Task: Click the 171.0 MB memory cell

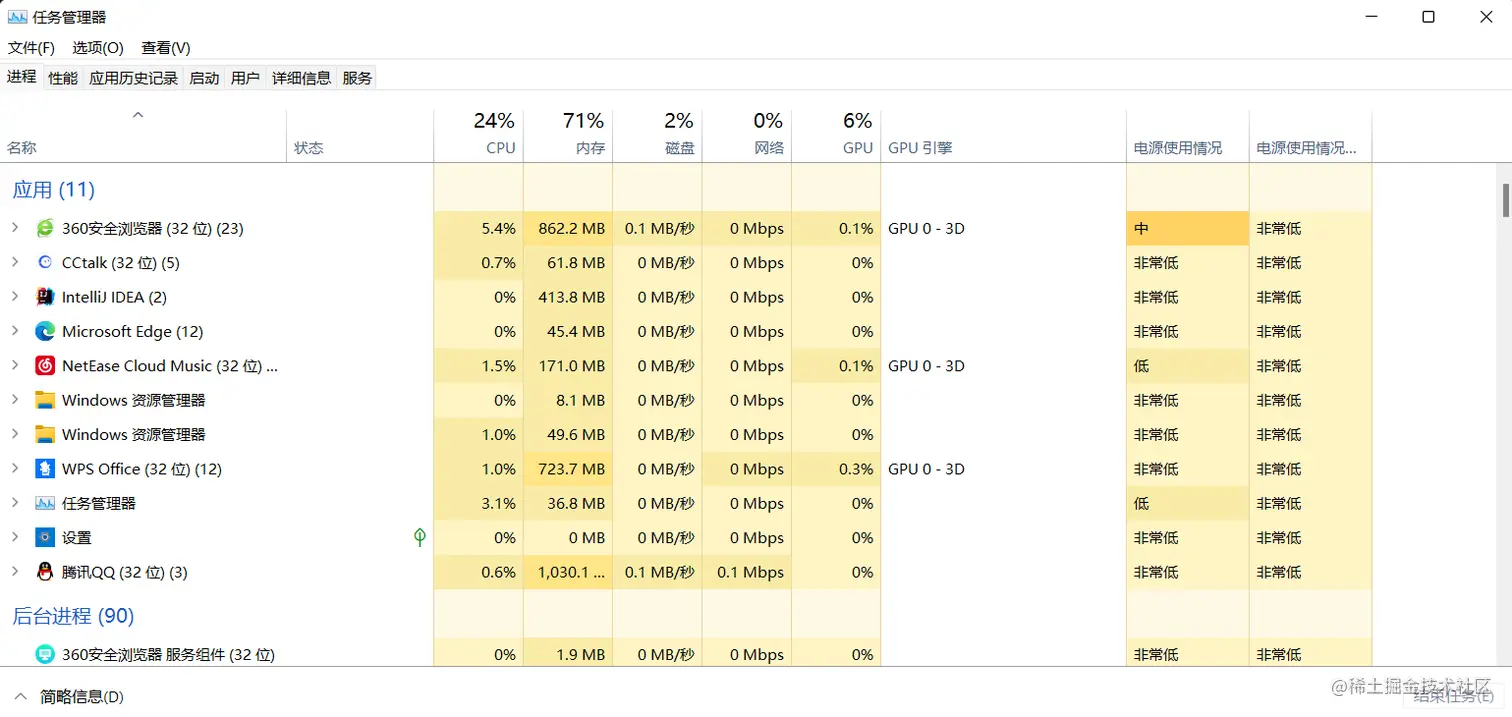Action: (x=568, y=365)
